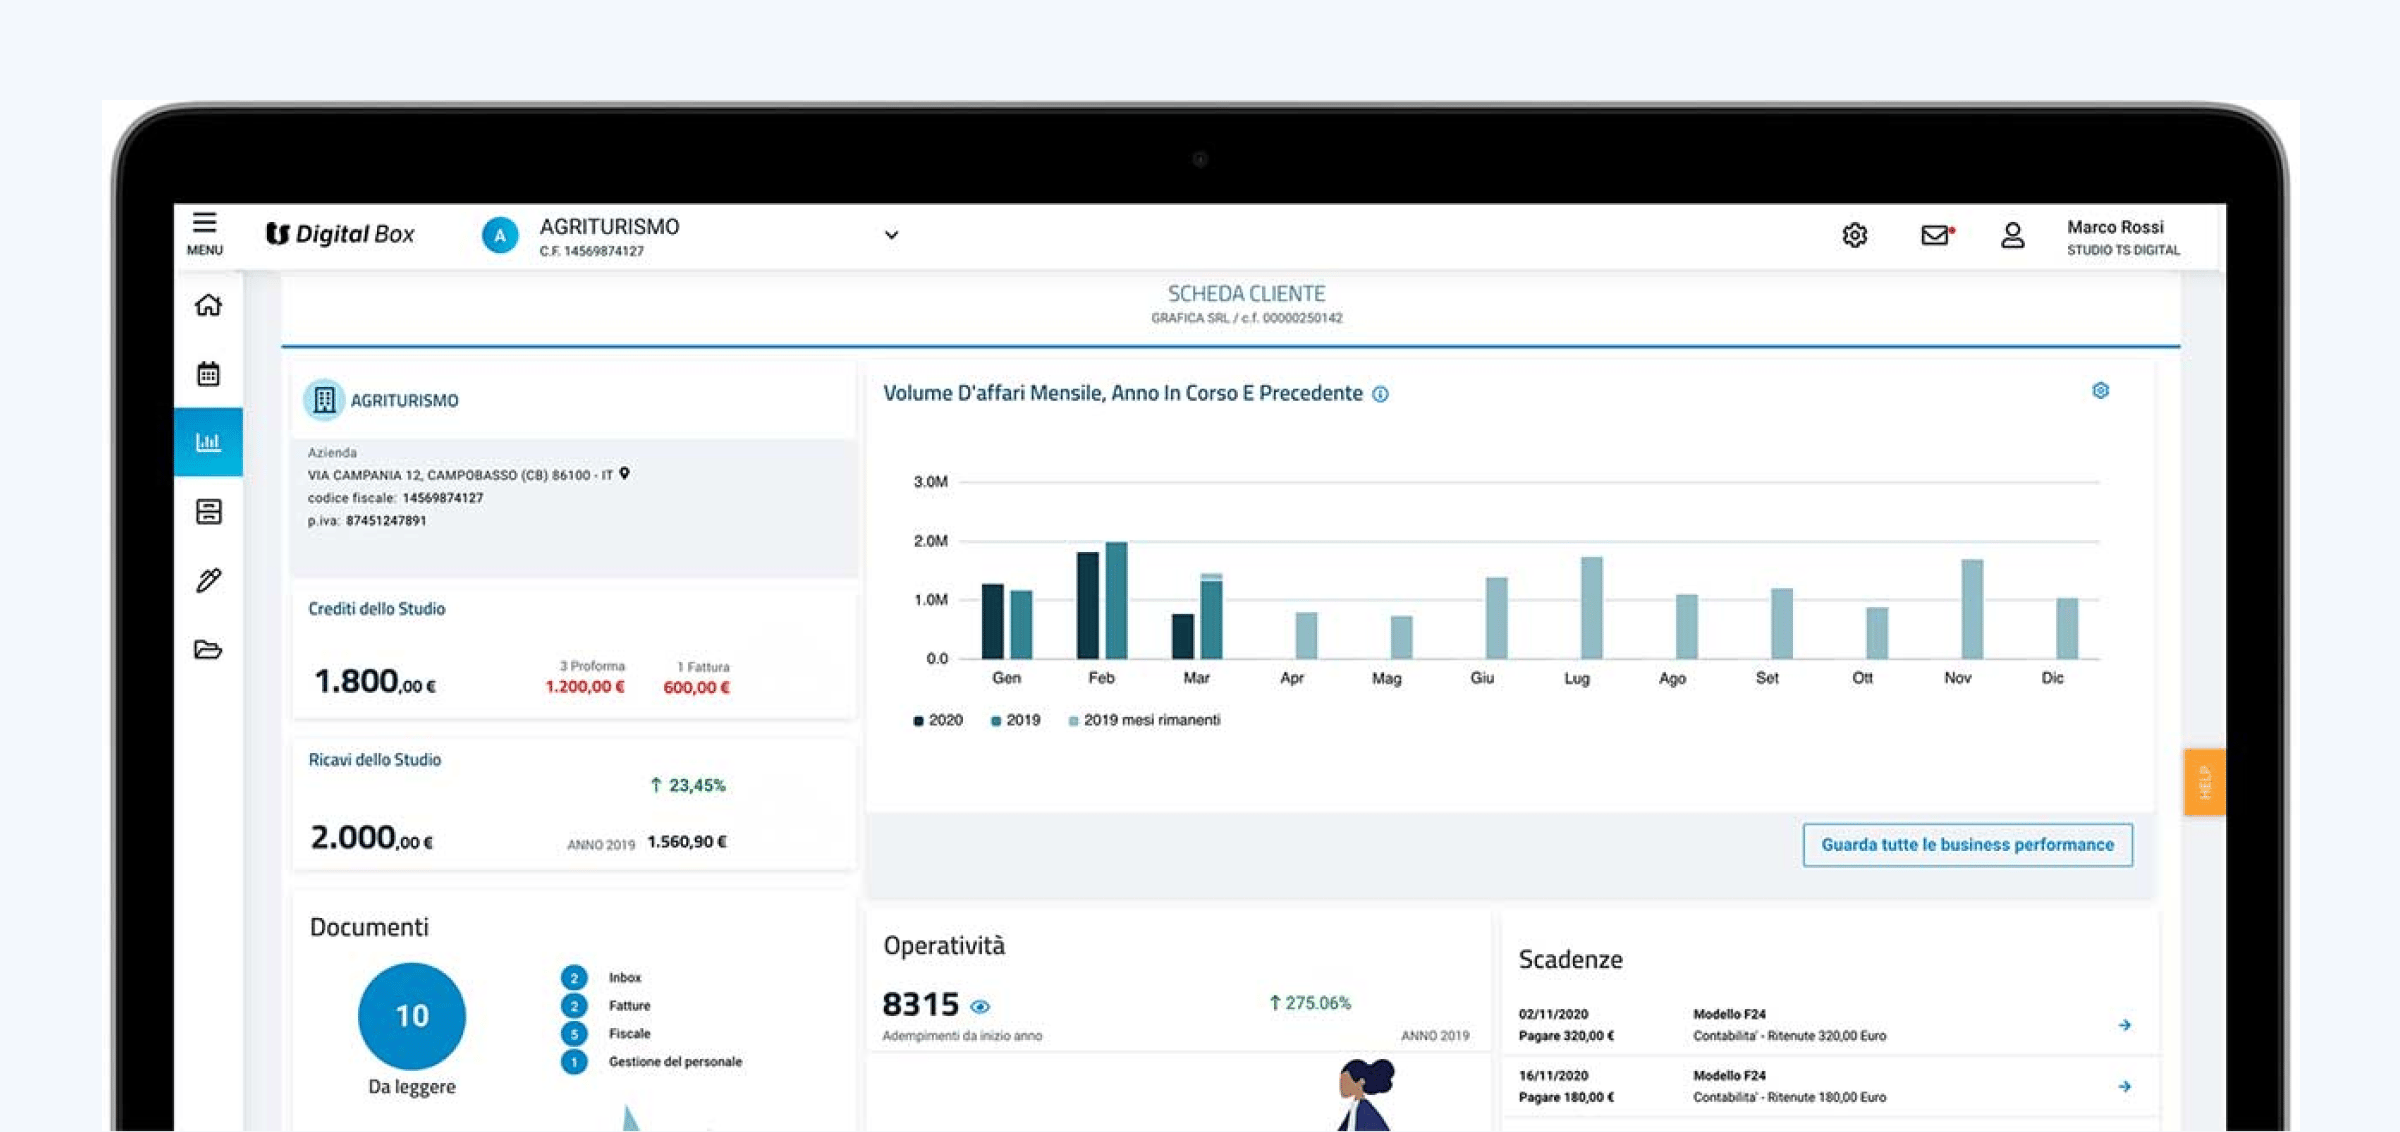Click the Digital Box logo
Viewport: 2400px width, 1132px height.
coord(340,234)
